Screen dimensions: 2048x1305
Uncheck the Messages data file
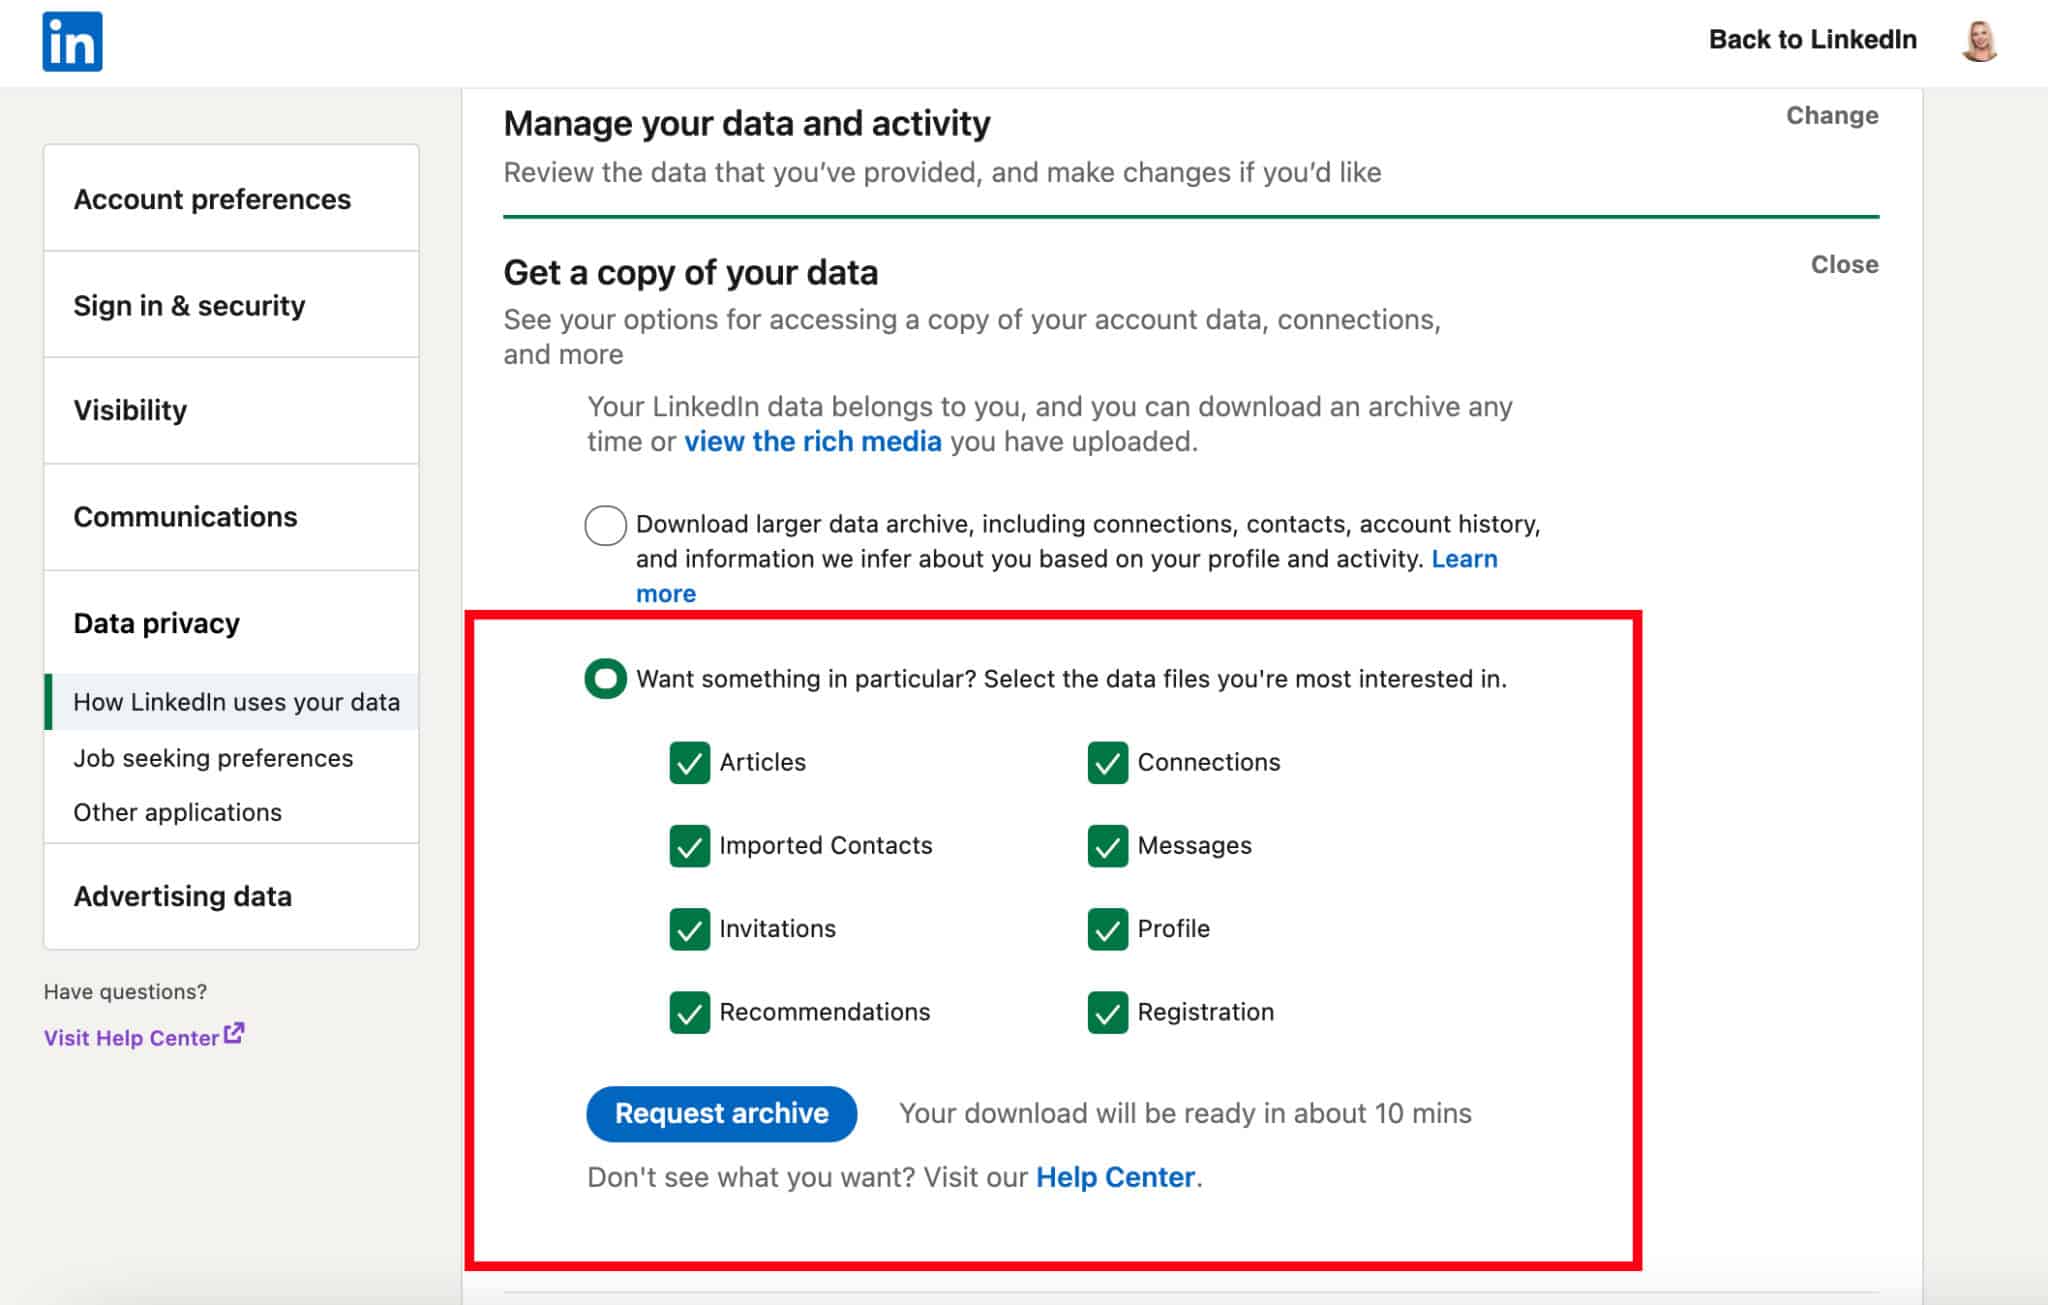pyautogui.click(x=1108, y=846)
